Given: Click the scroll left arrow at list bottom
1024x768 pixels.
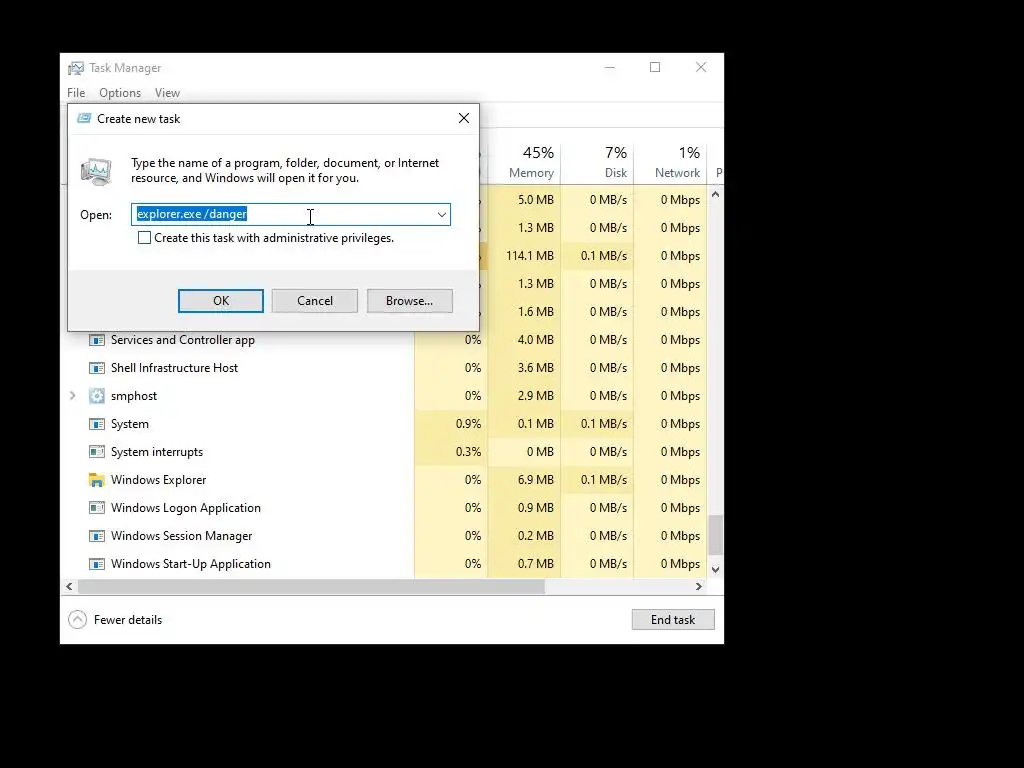Looking at the screenshot, I should point(69,586).
